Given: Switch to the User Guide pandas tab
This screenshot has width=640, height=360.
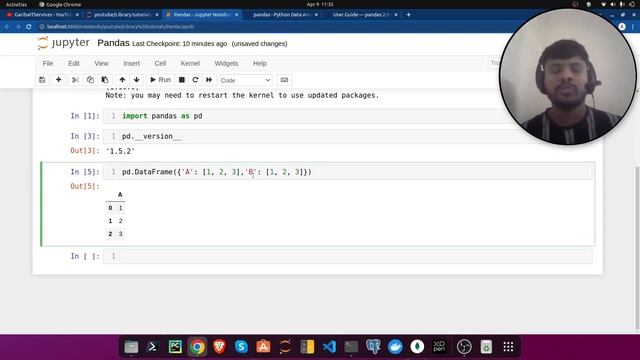Looking at the screenshot, I should (x=361, y=15).
